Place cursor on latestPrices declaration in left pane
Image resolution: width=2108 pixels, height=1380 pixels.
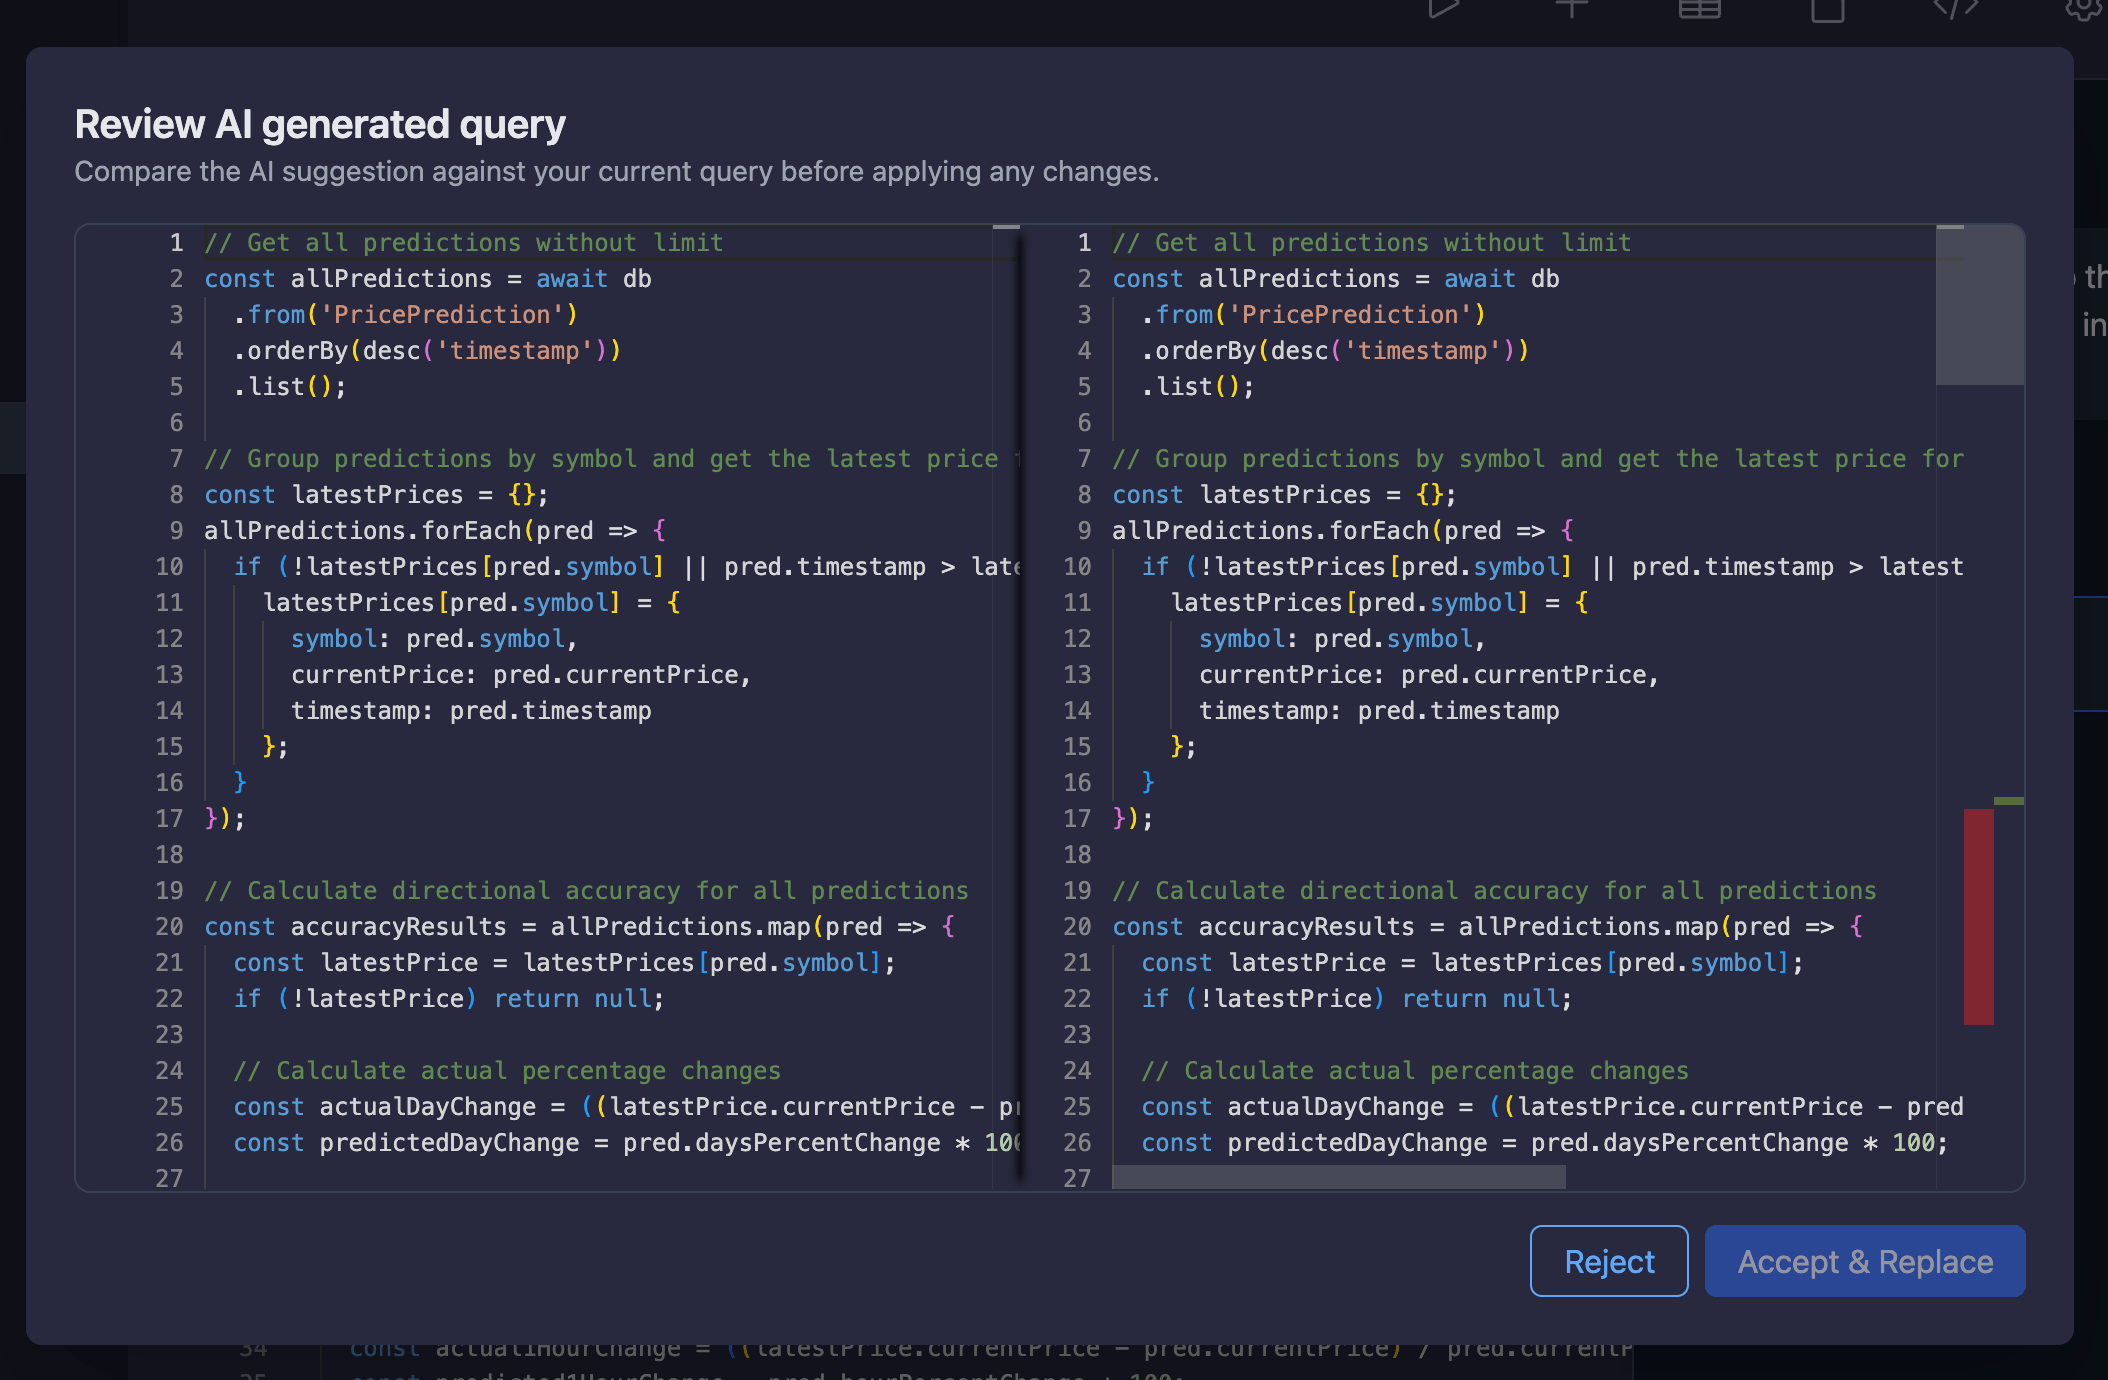tap(377, 495)
